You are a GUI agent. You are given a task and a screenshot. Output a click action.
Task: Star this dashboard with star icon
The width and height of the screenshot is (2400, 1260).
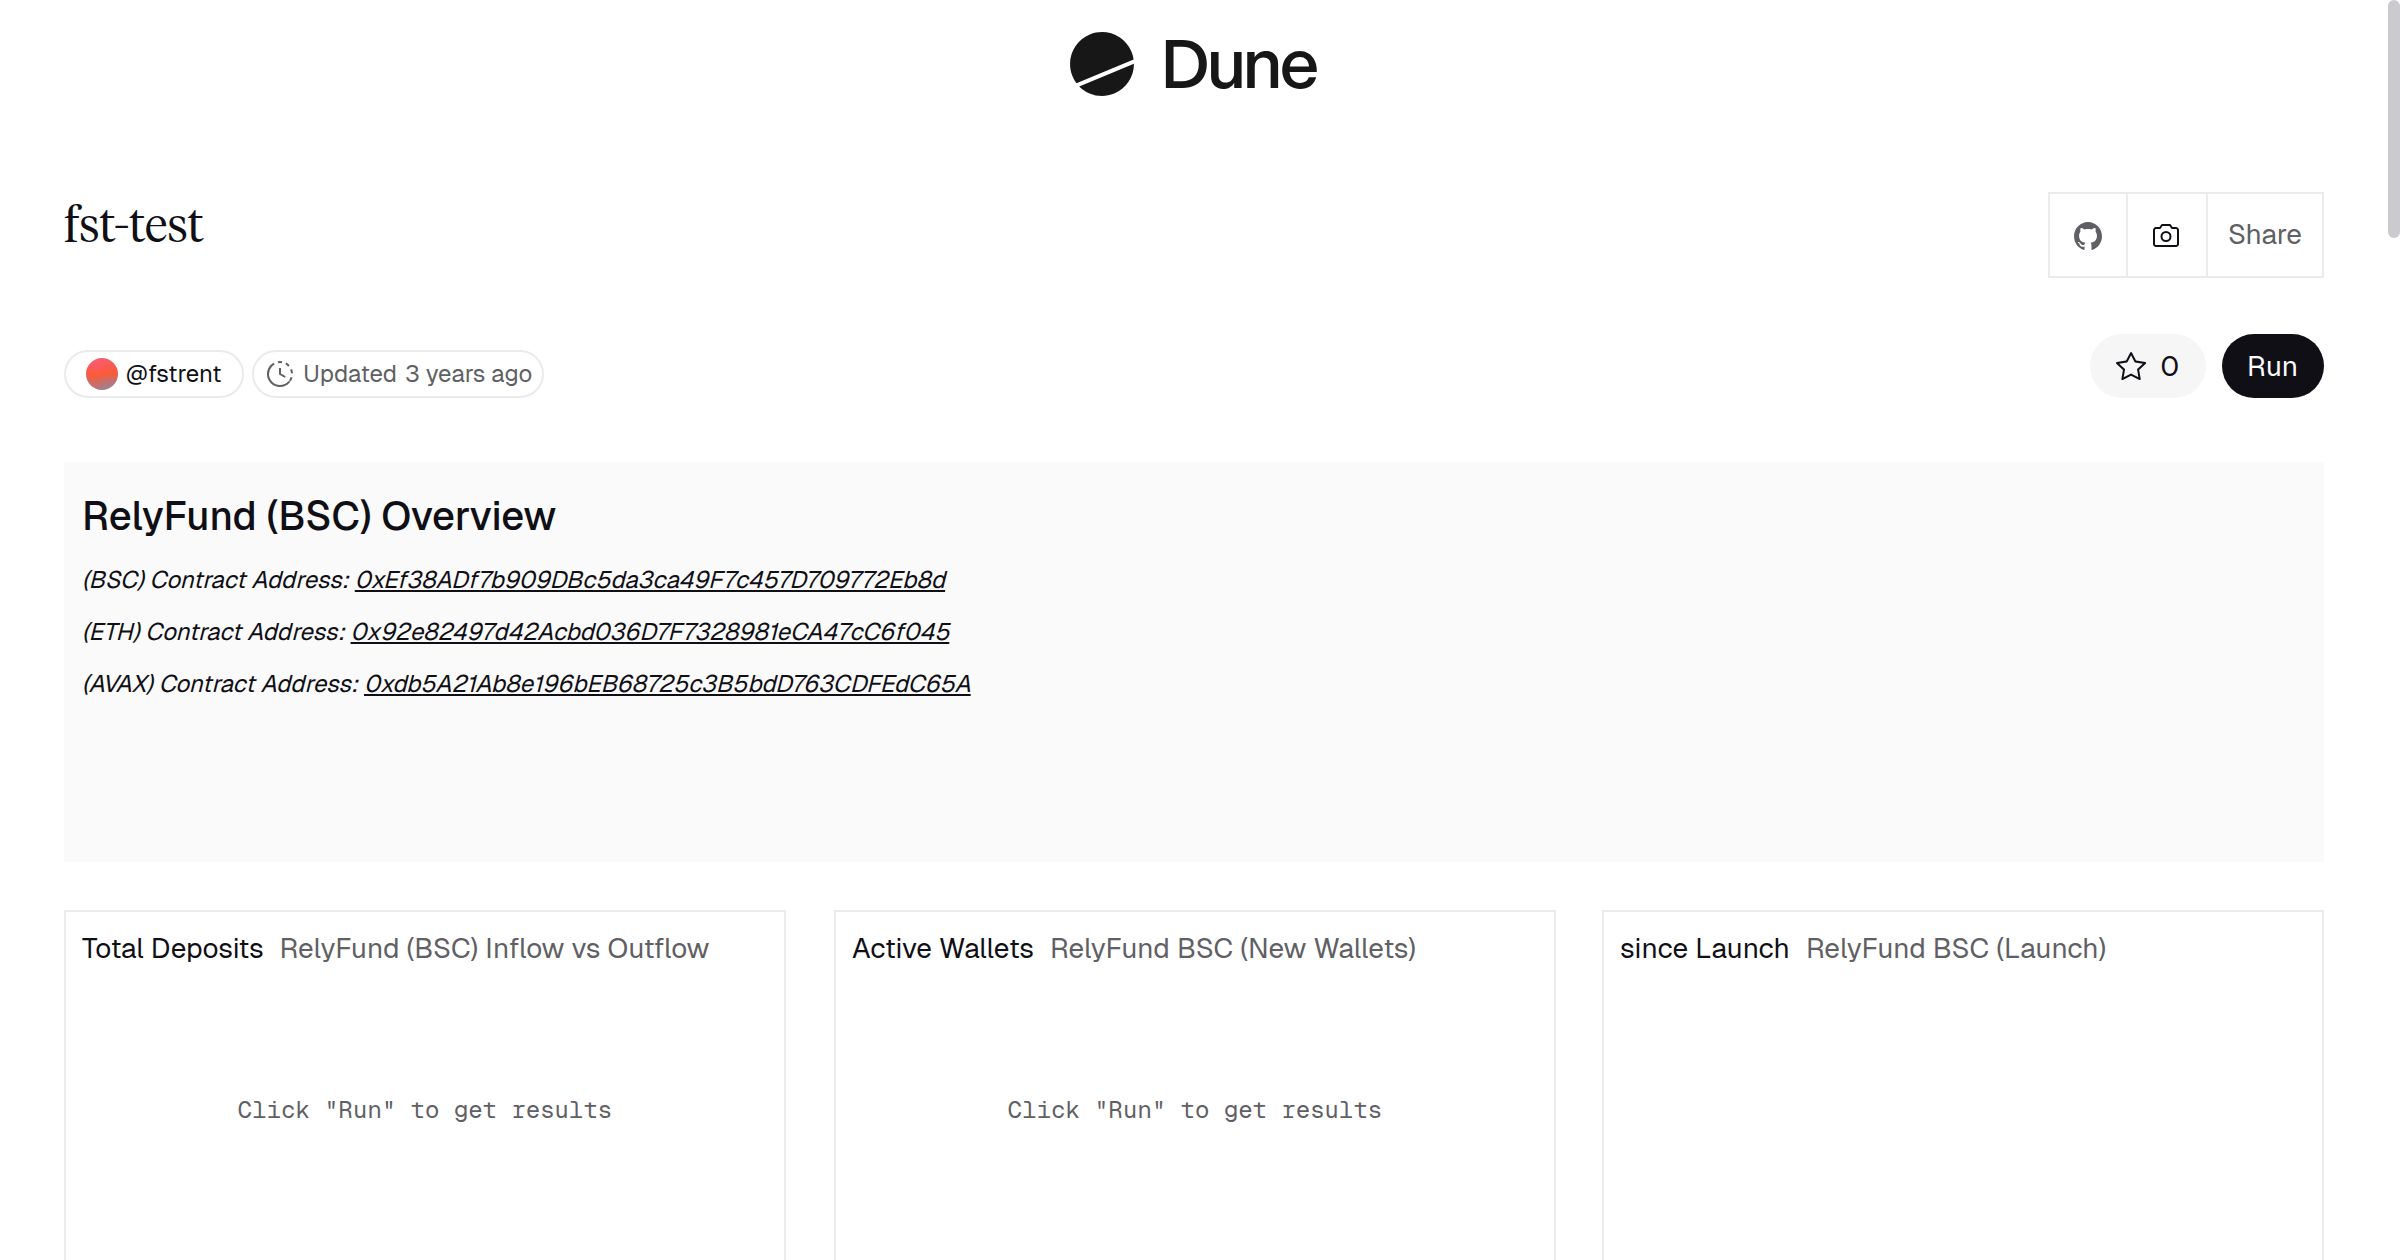point(2131,367)
